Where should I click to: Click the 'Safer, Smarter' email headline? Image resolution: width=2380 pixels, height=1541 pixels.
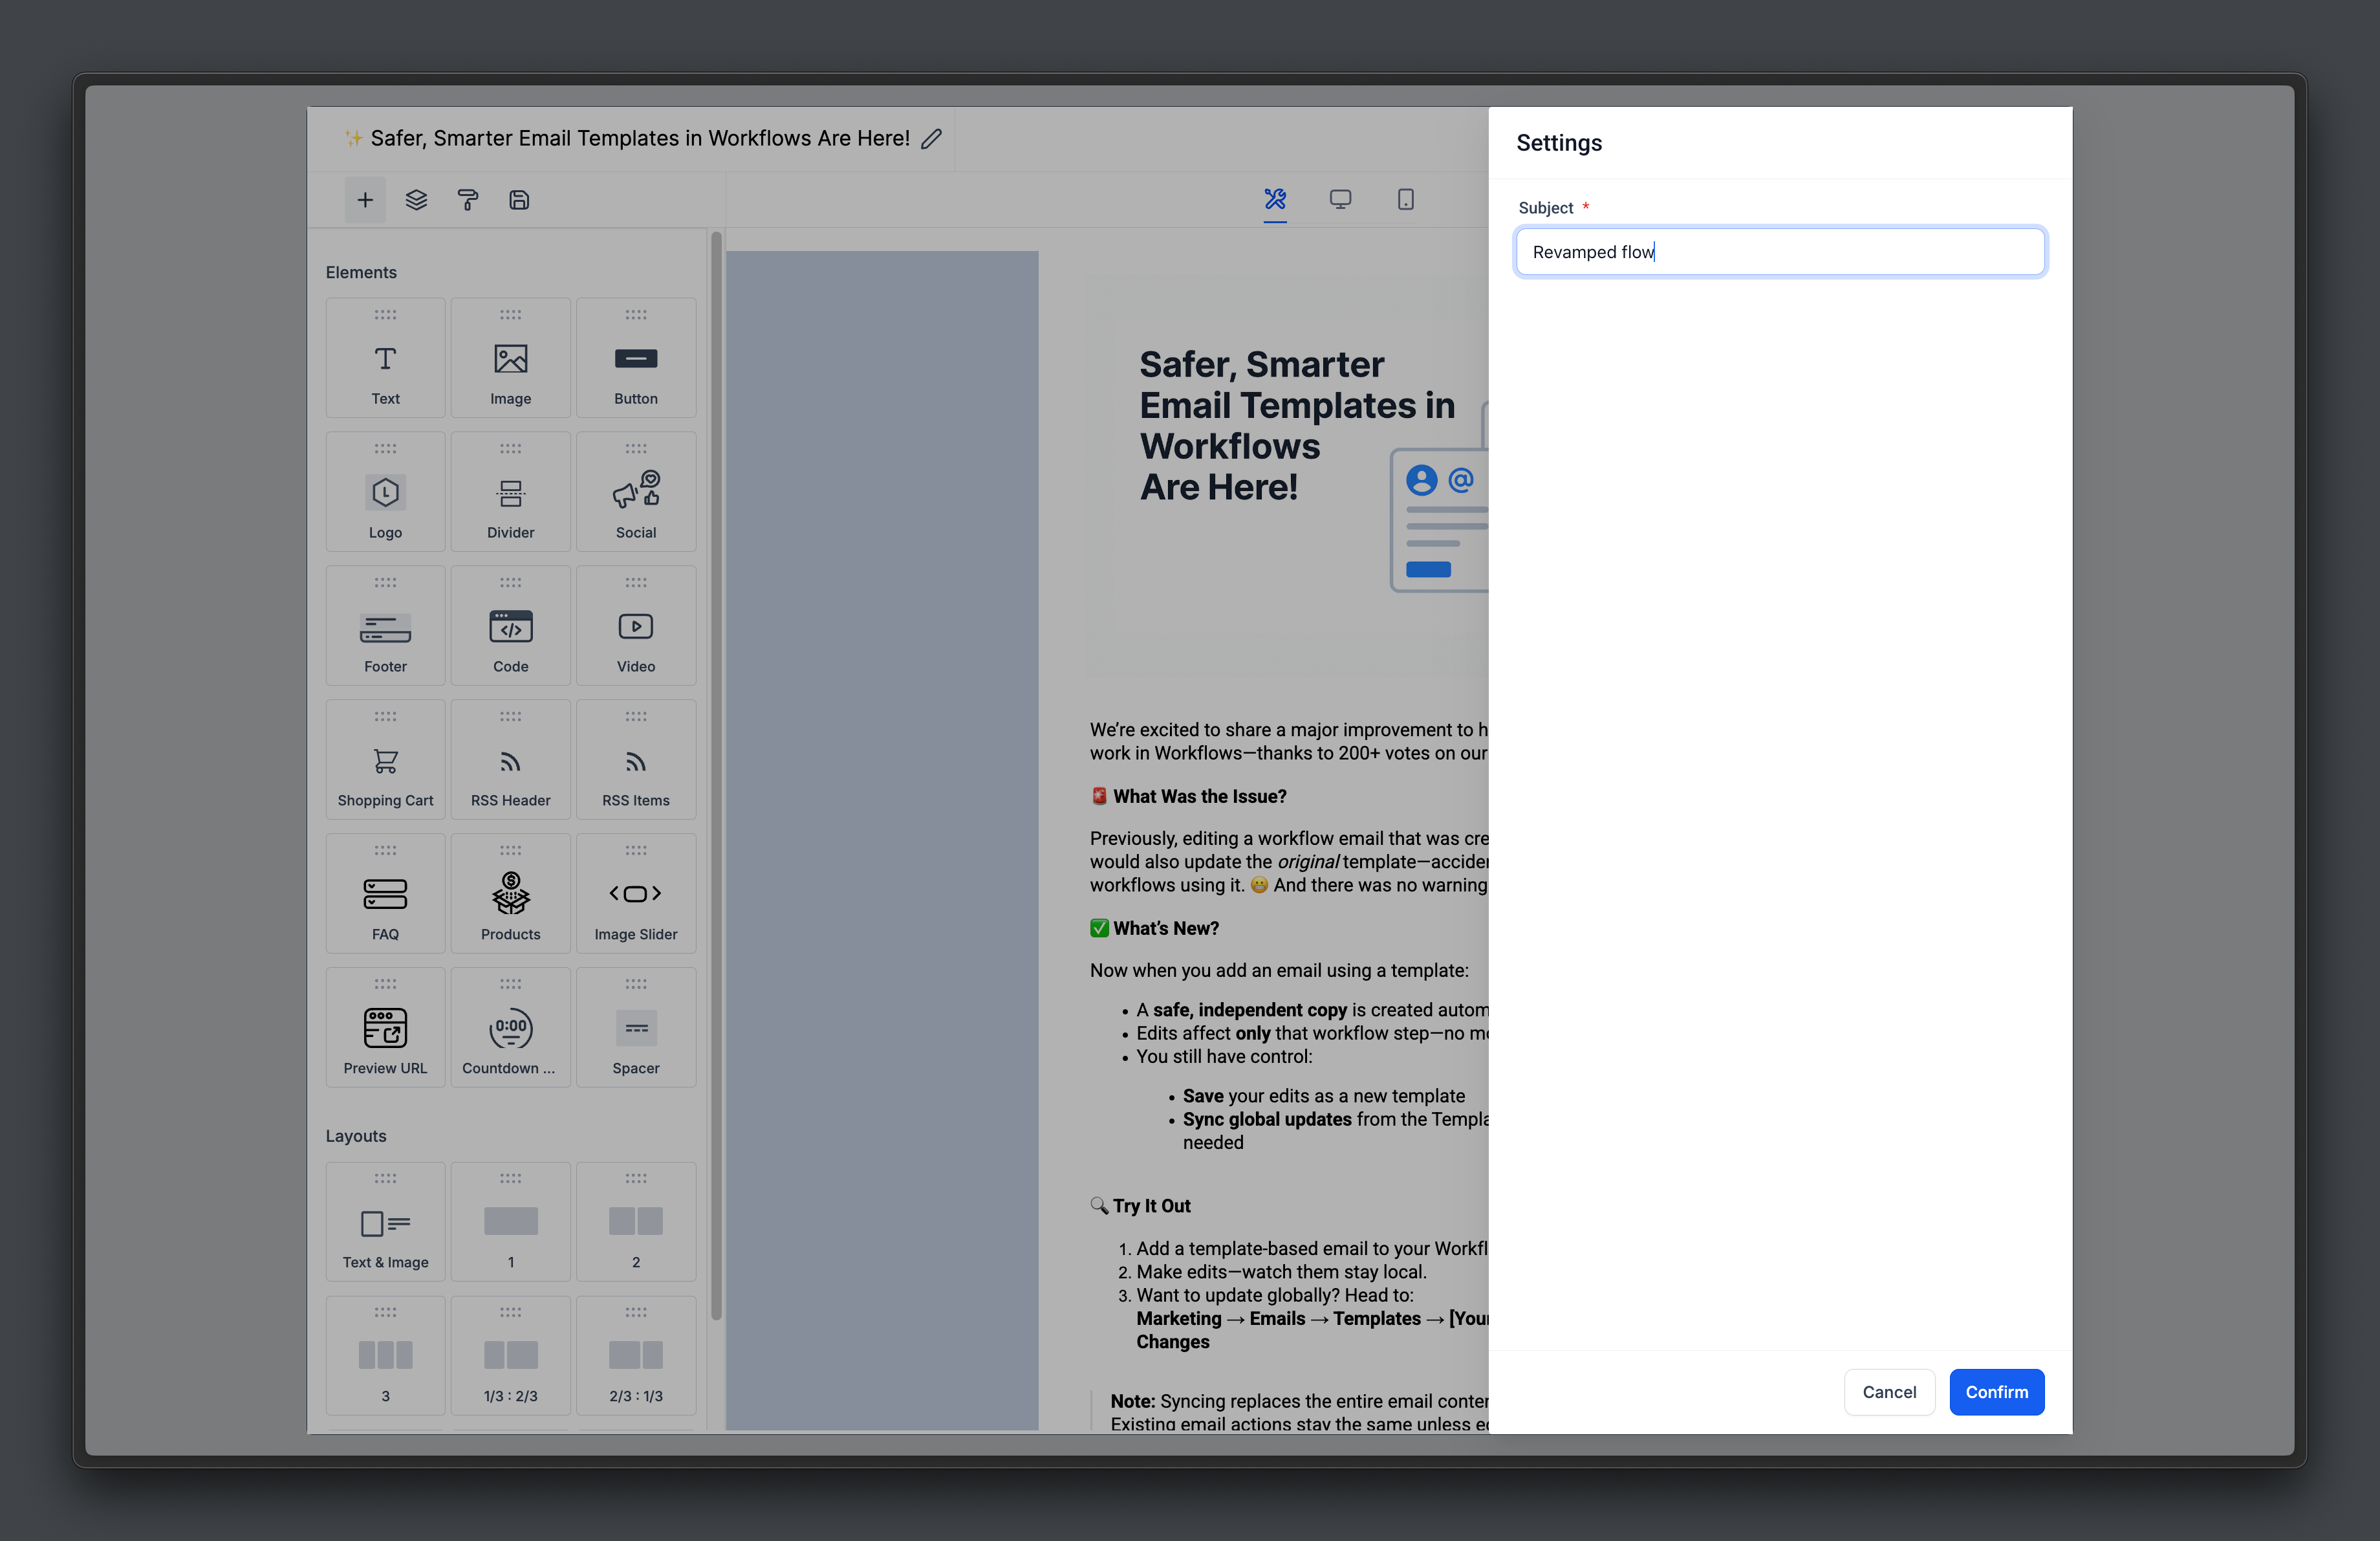1297,426
